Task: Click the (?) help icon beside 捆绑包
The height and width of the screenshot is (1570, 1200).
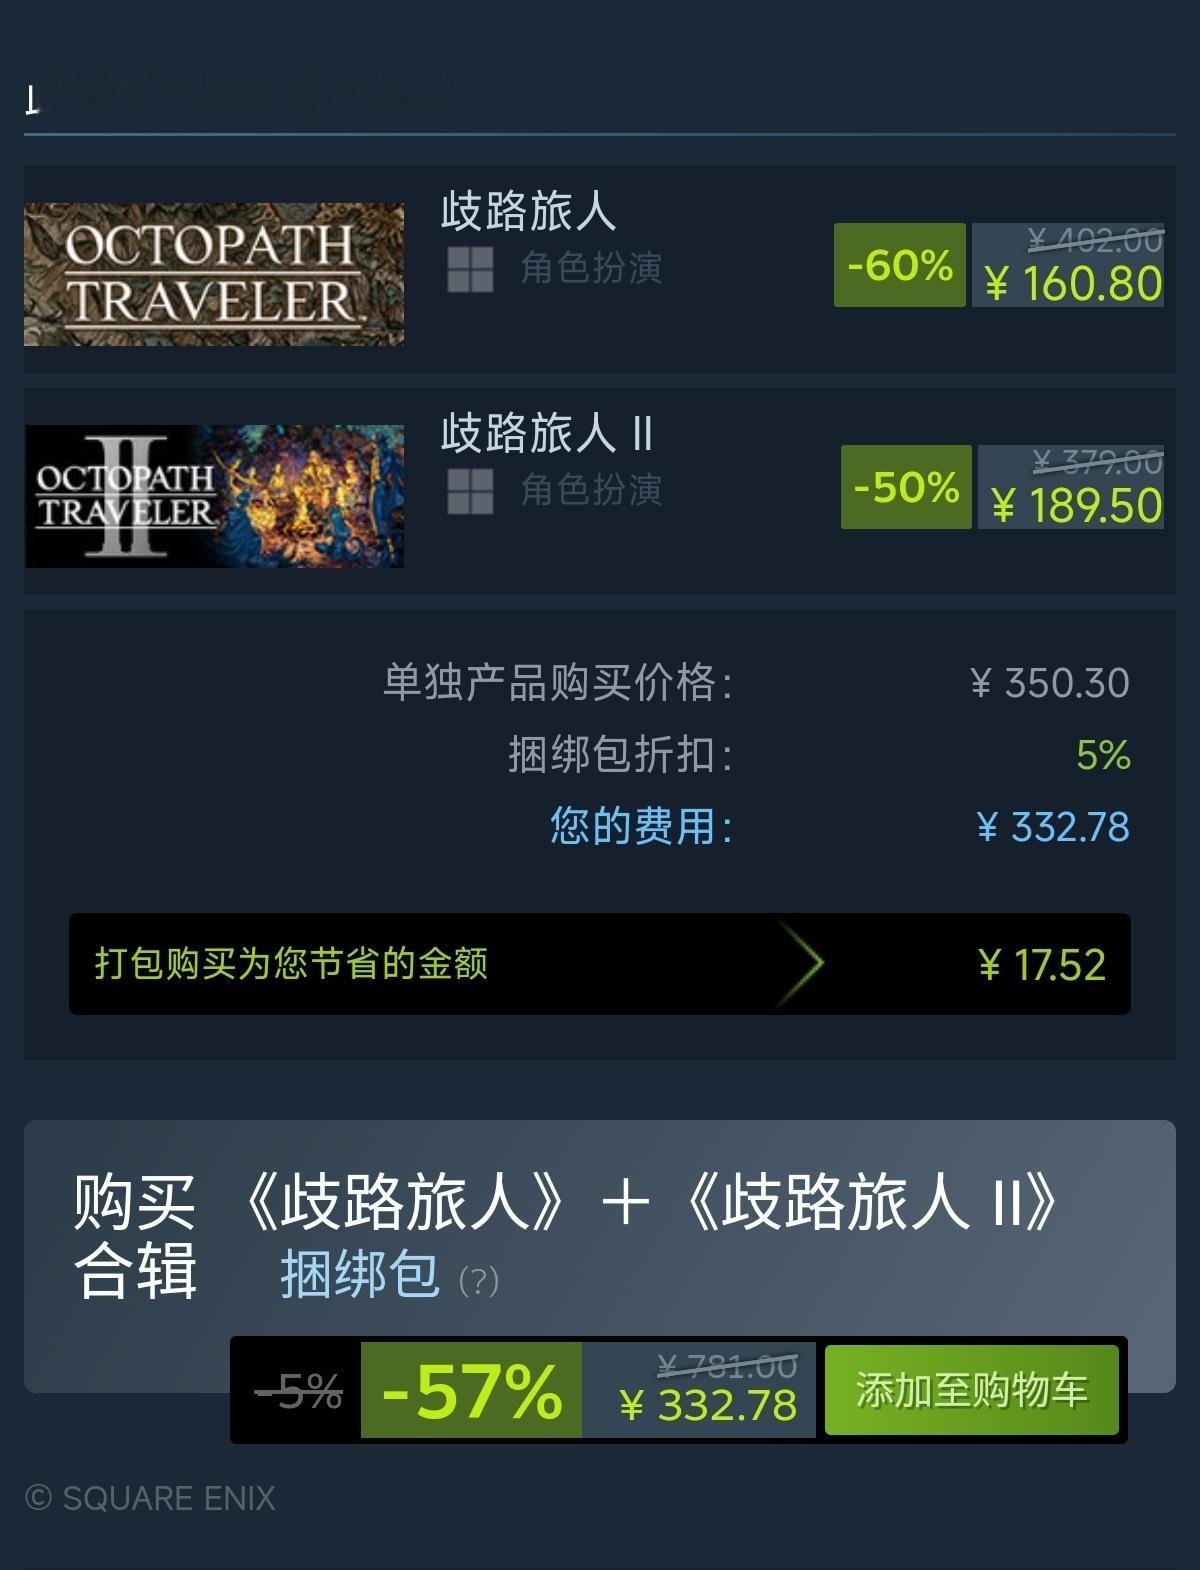Action: (x=478, y=1281)
